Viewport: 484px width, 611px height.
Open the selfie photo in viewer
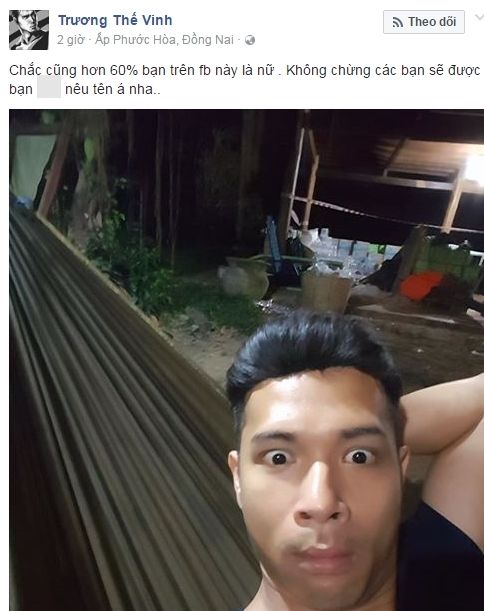tap(246, 360)
